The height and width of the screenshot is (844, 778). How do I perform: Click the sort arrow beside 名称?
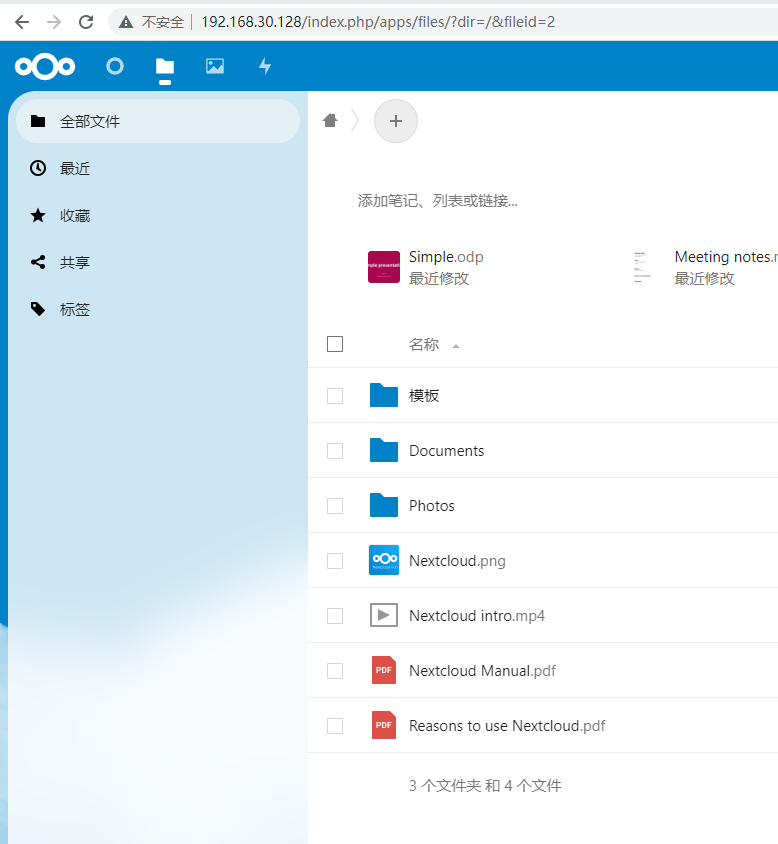click(456, 346)
